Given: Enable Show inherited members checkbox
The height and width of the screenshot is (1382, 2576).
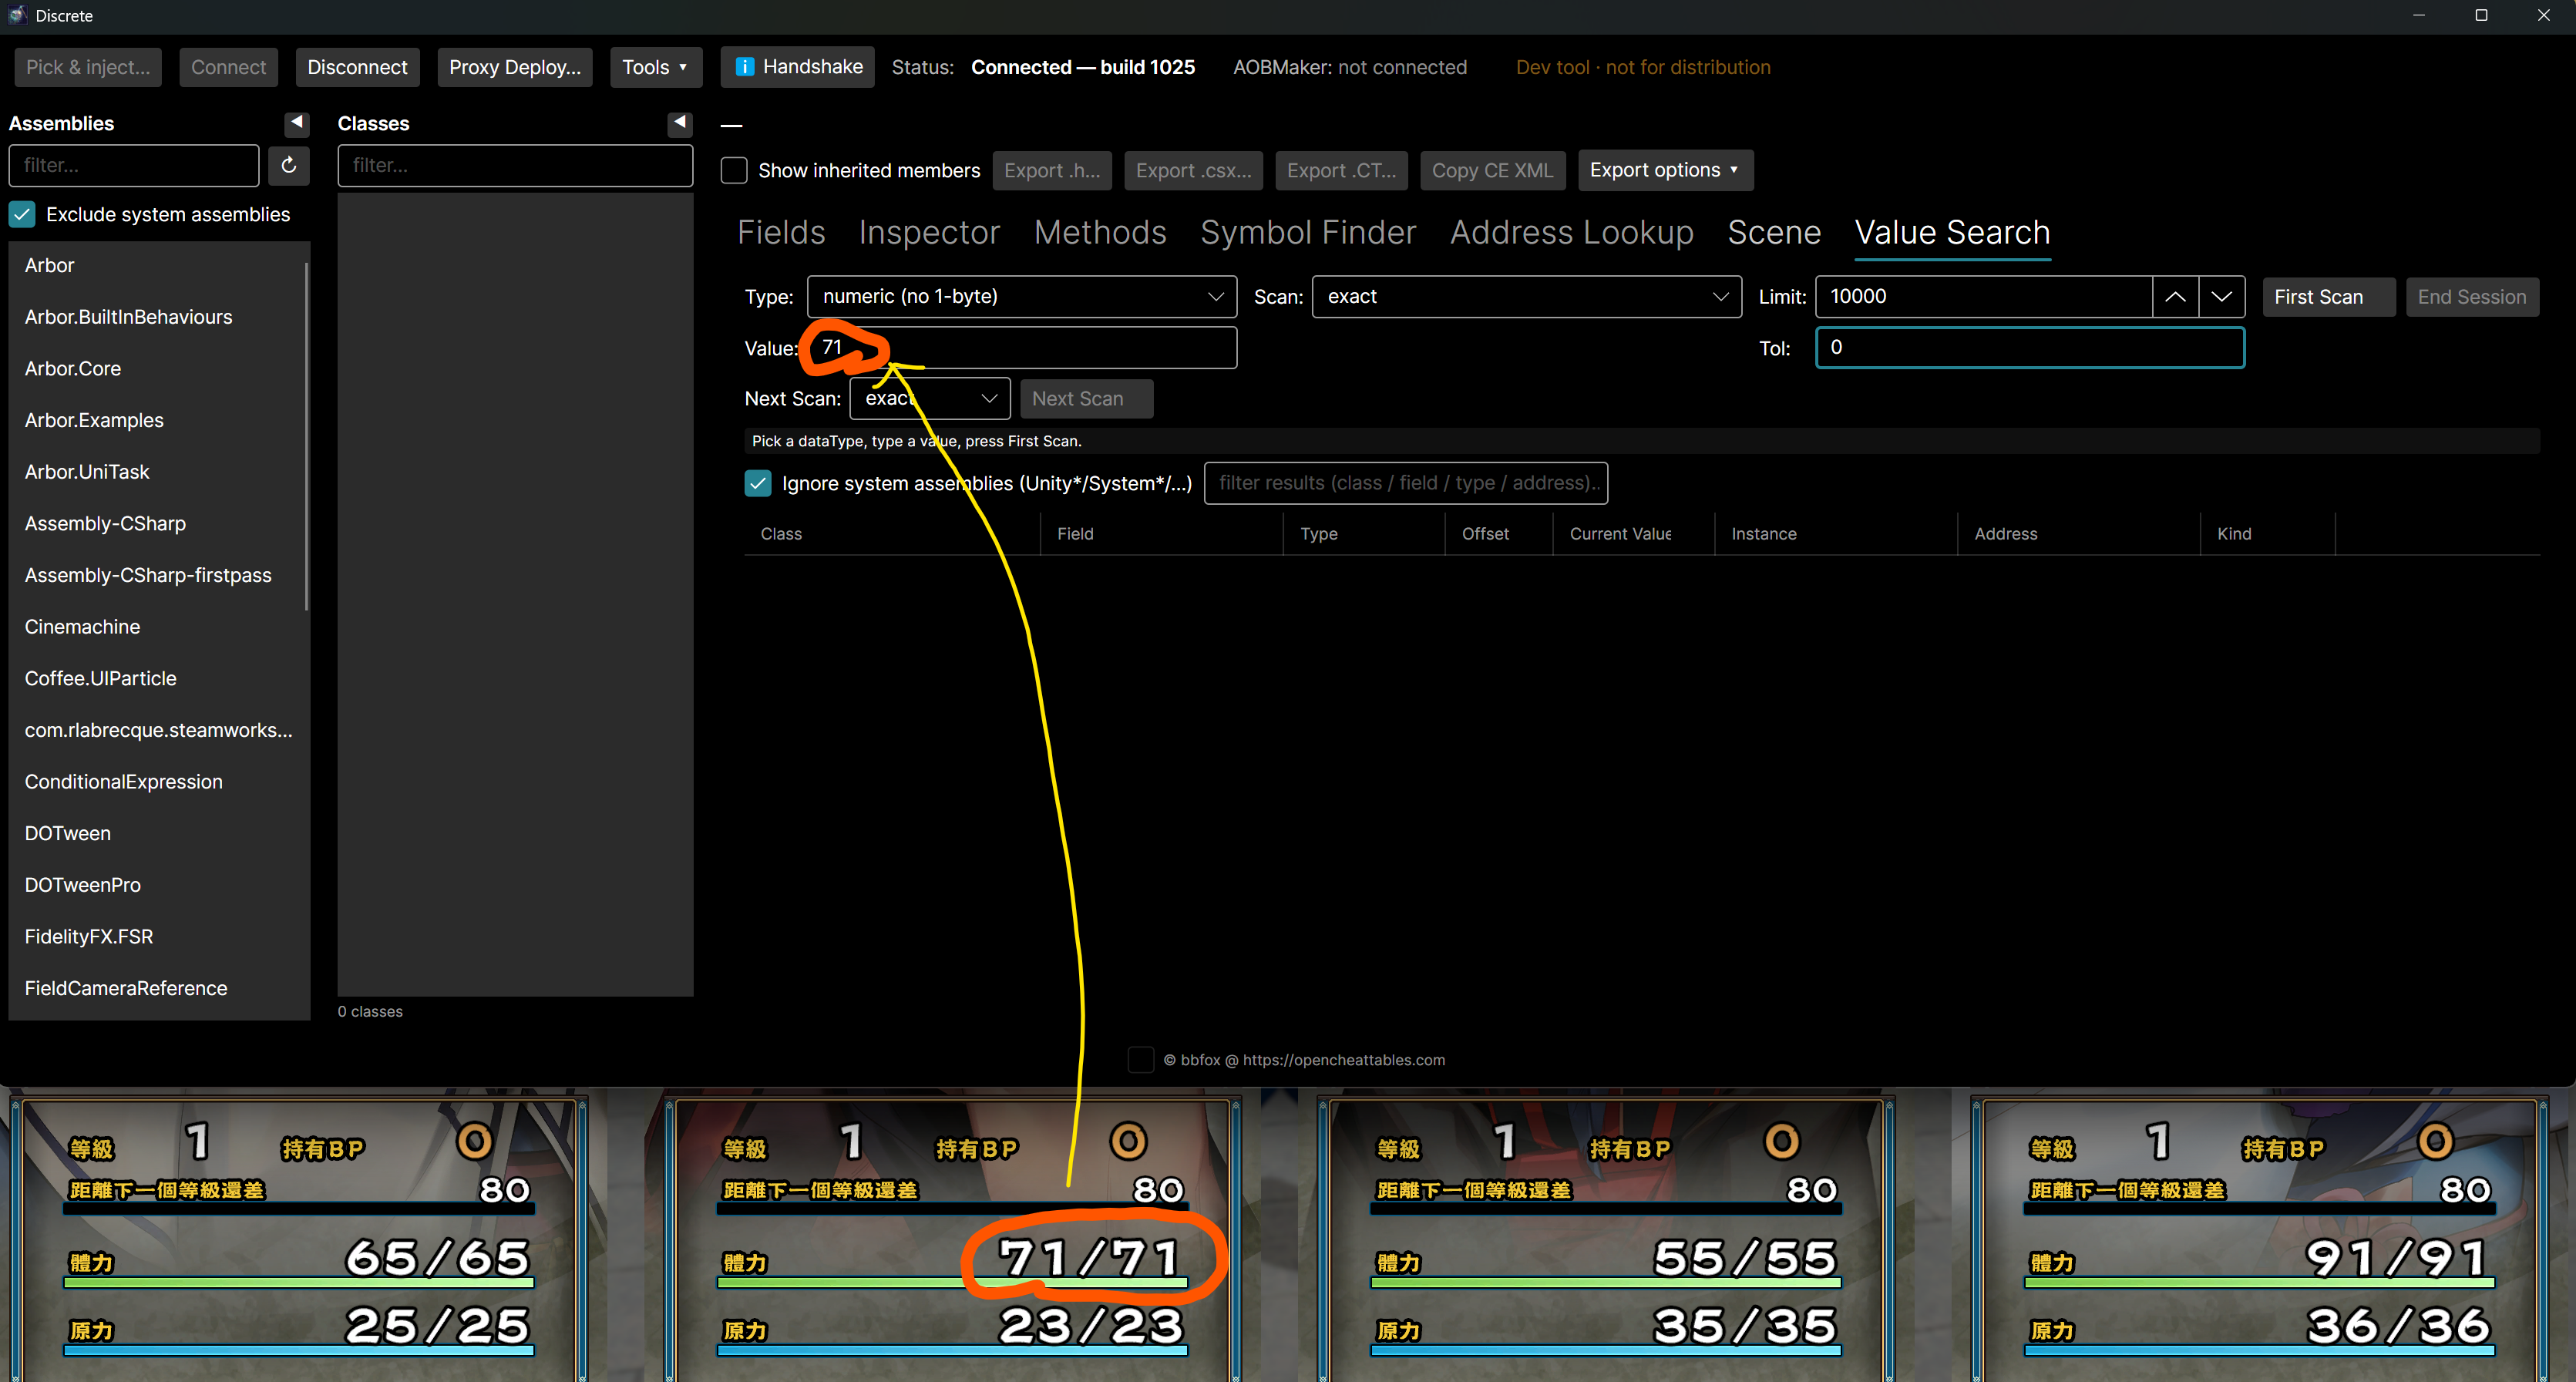Looking at the screenshot, I should 734,170.
